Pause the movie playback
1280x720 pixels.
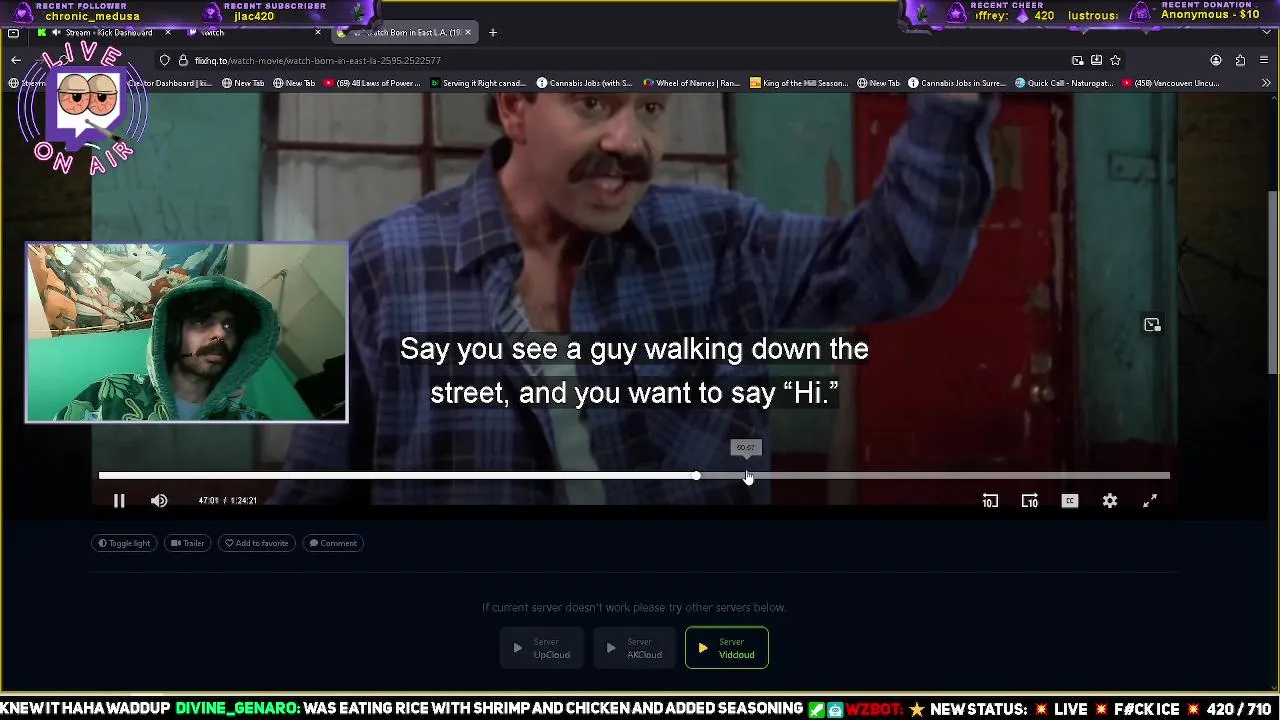(119, 501)
